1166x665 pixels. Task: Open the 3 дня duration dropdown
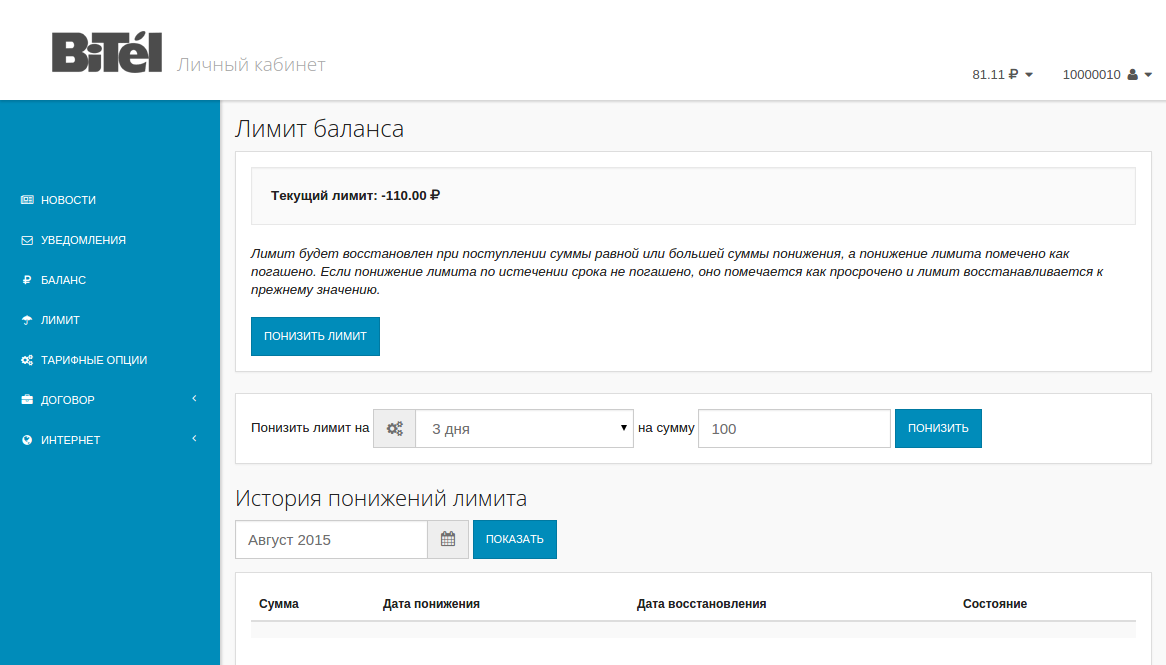pos(524,428)
